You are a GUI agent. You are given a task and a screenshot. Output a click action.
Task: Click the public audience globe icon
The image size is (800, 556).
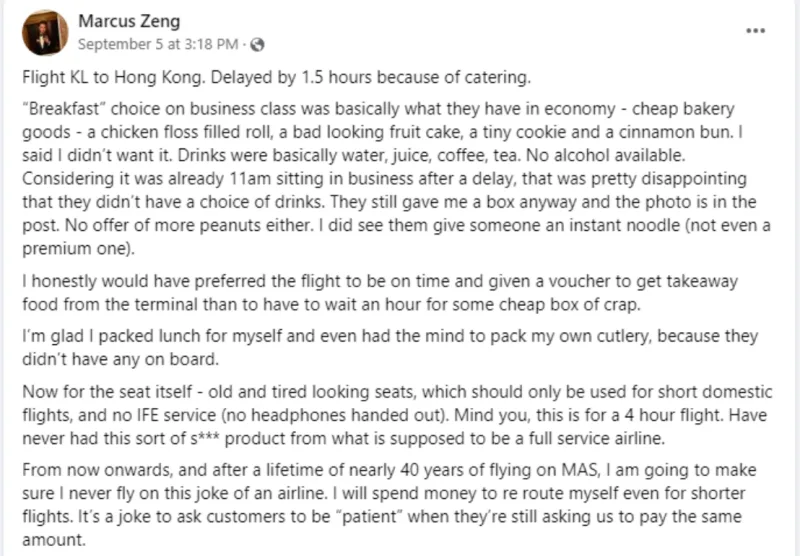258,44
